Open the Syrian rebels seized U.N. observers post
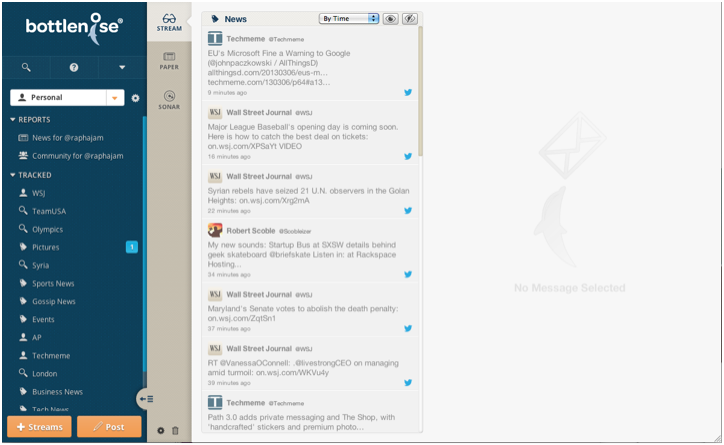Viewport: 724px width, 445px height. point(310,192)
